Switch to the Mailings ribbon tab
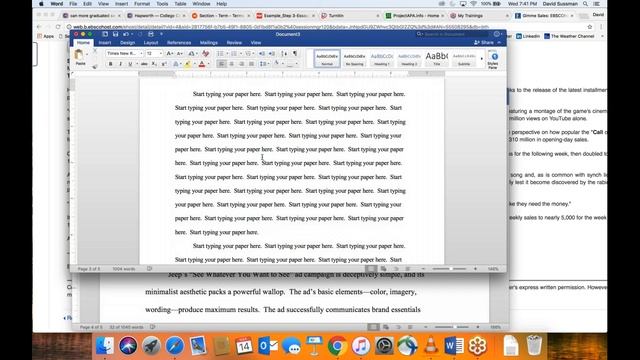 209,42
